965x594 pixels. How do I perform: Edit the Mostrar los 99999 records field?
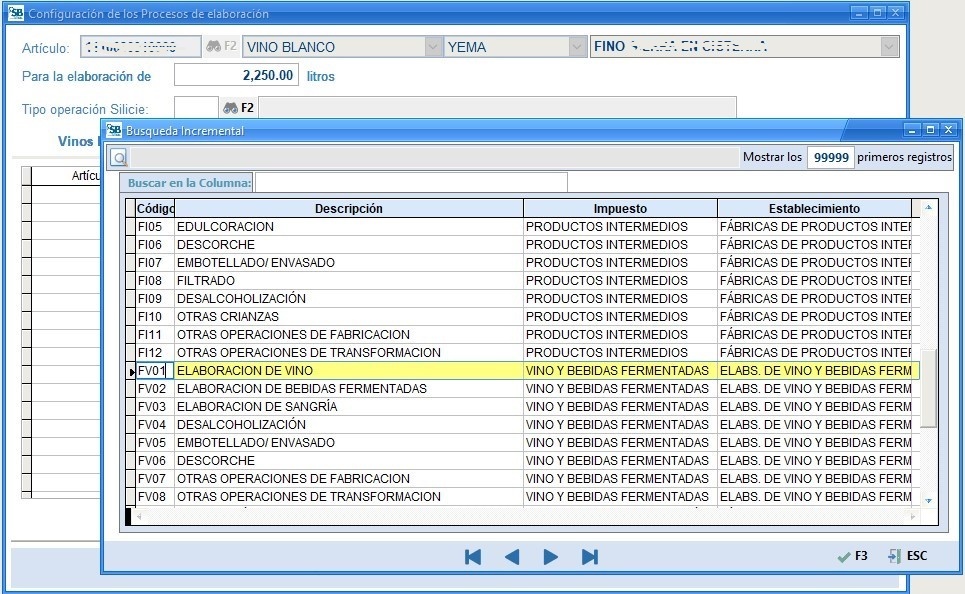830,158
